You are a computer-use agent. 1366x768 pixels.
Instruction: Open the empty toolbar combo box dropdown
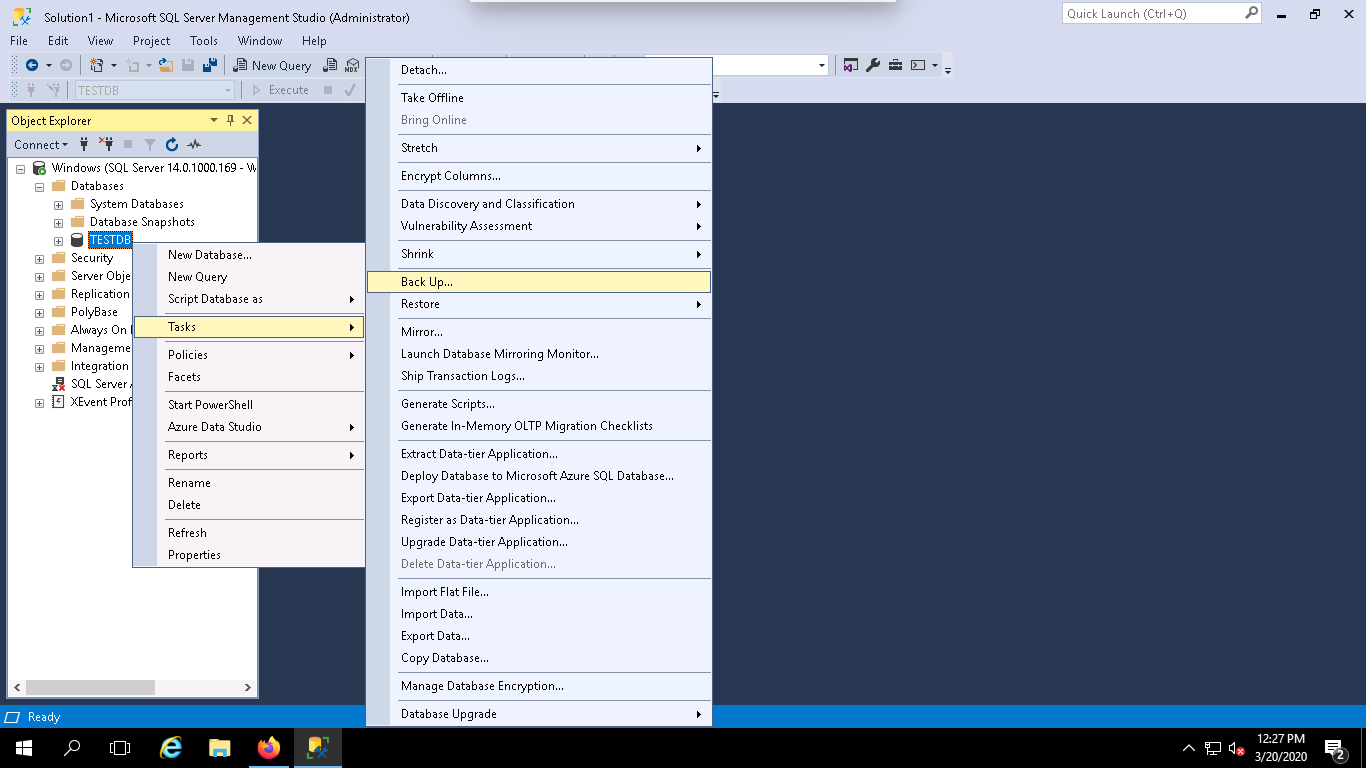(822, 65)
